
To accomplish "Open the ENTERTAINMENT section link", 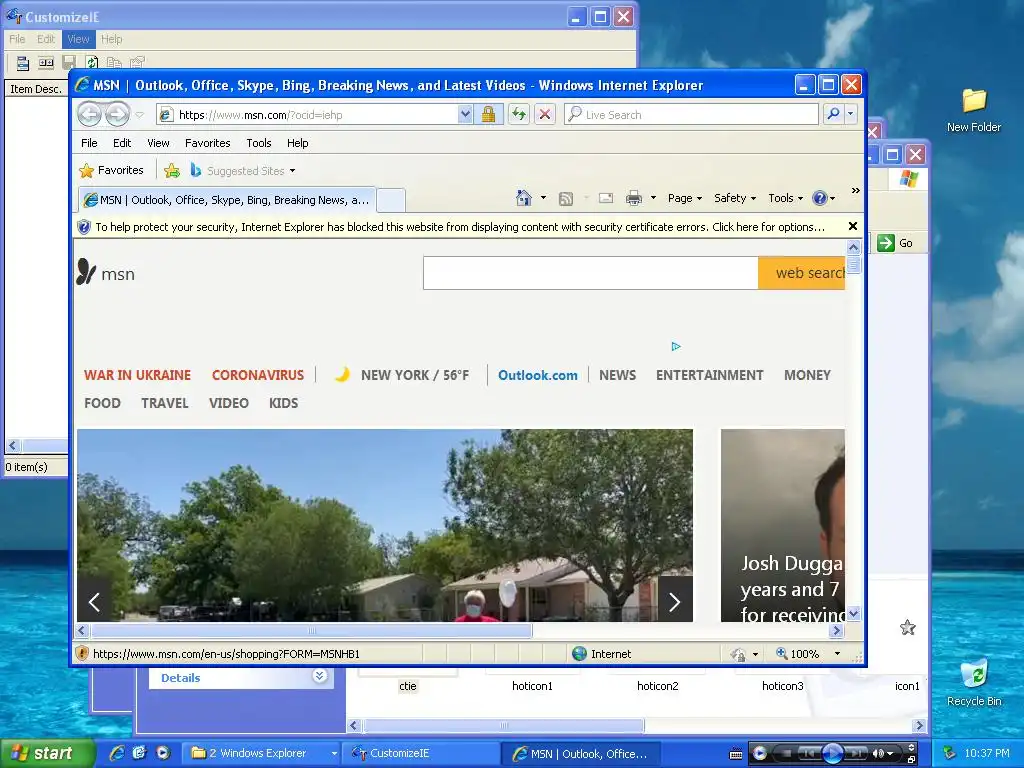I will point(709,376).
